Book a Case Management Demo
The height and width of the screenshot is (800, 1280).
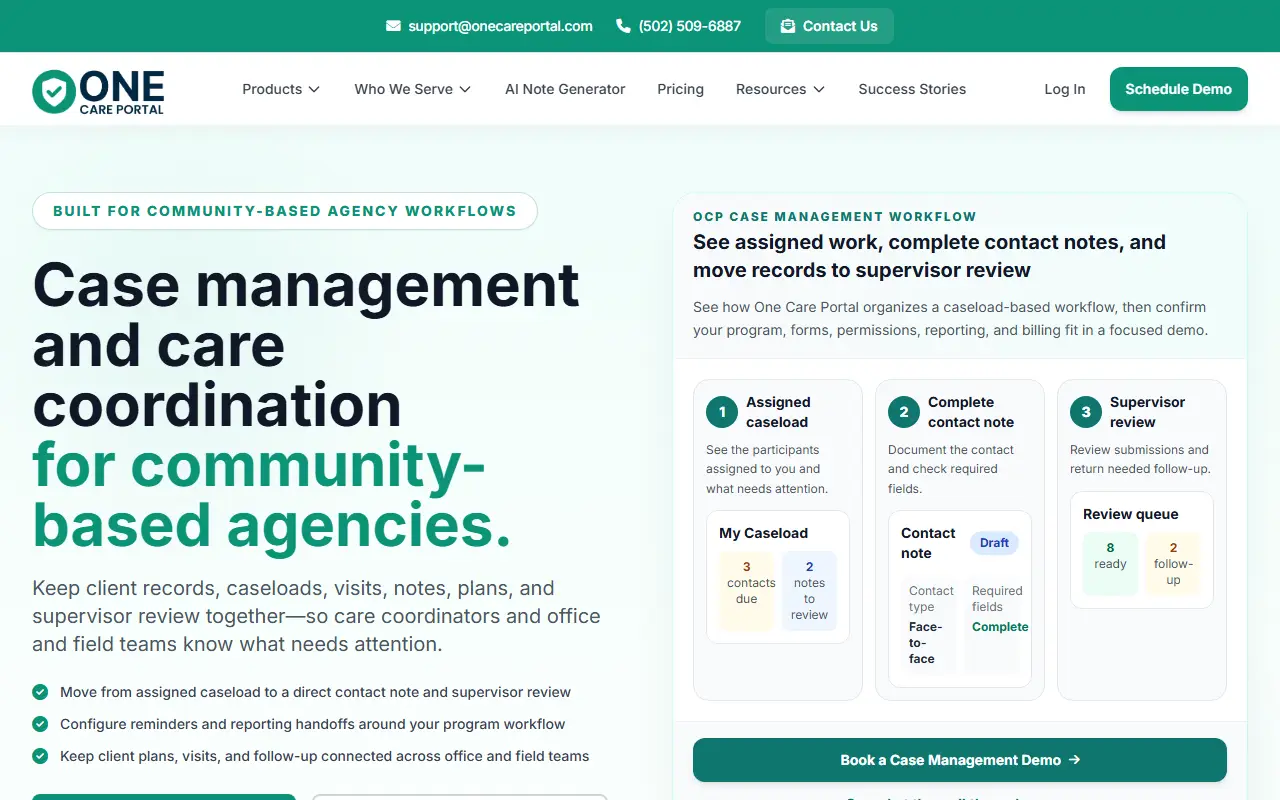point(960,760)
